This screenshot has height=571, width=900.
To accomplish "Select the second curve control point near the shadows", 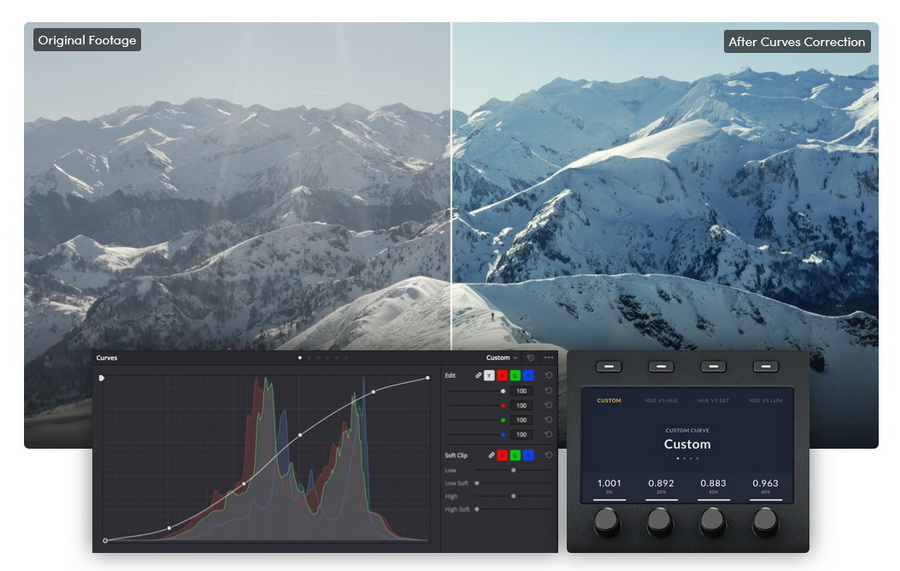I will (169, 528).
